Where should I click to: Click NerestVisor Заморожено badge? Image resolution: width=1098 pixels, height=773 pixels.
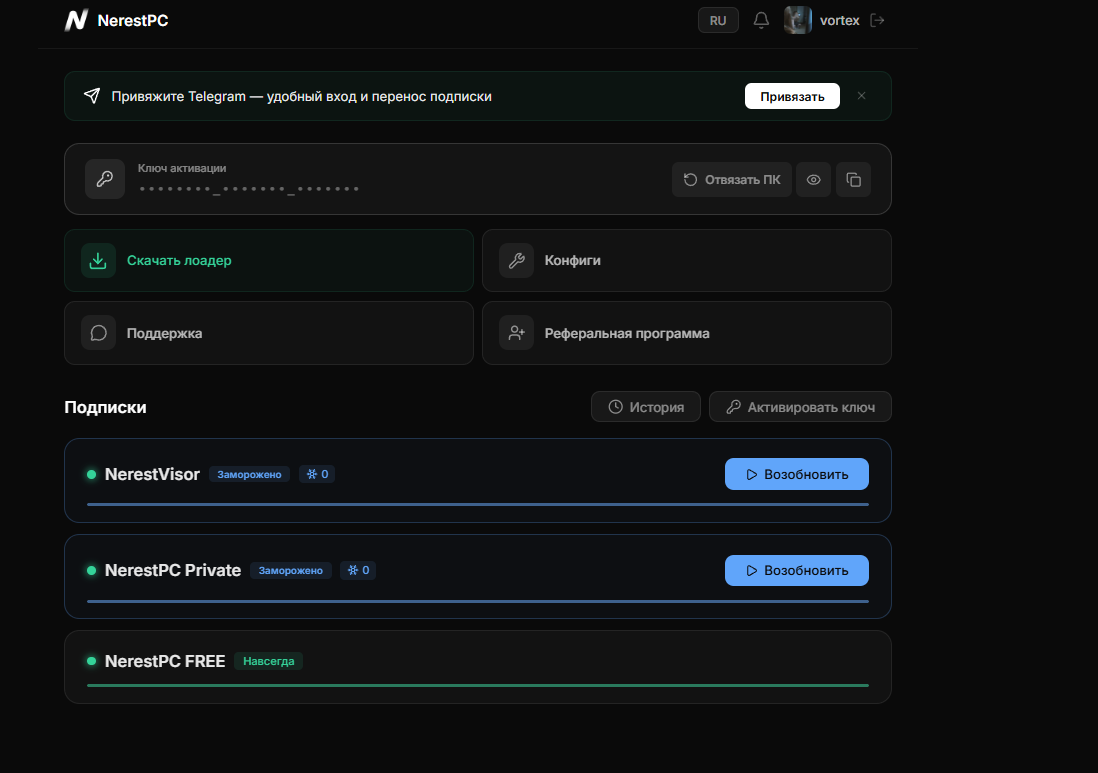(x=249, y=474)
